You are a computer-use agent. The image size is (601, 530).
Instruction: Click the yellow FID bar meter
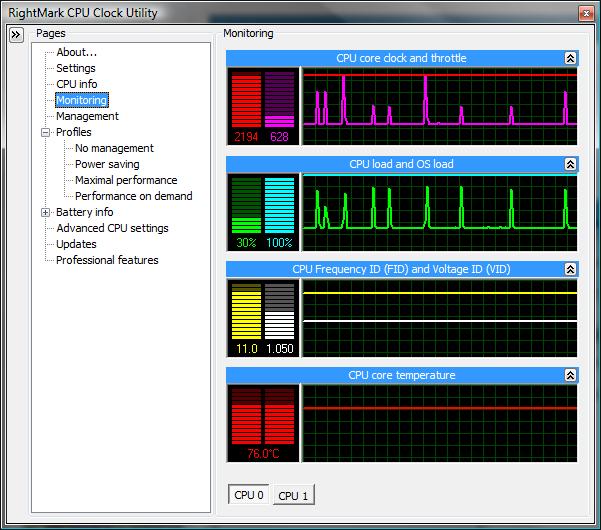pos(246,311)
